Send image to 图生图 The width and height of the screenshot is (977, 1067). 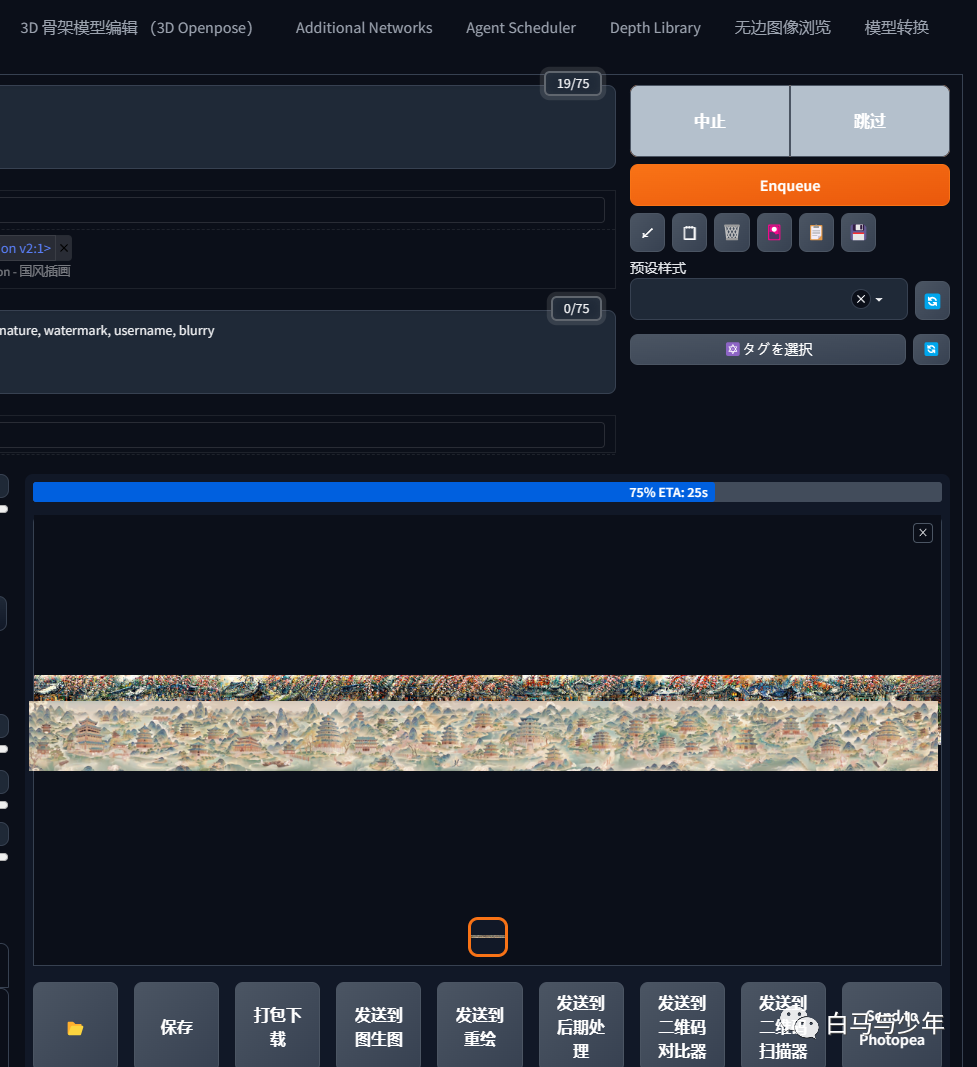(378, 1027)
